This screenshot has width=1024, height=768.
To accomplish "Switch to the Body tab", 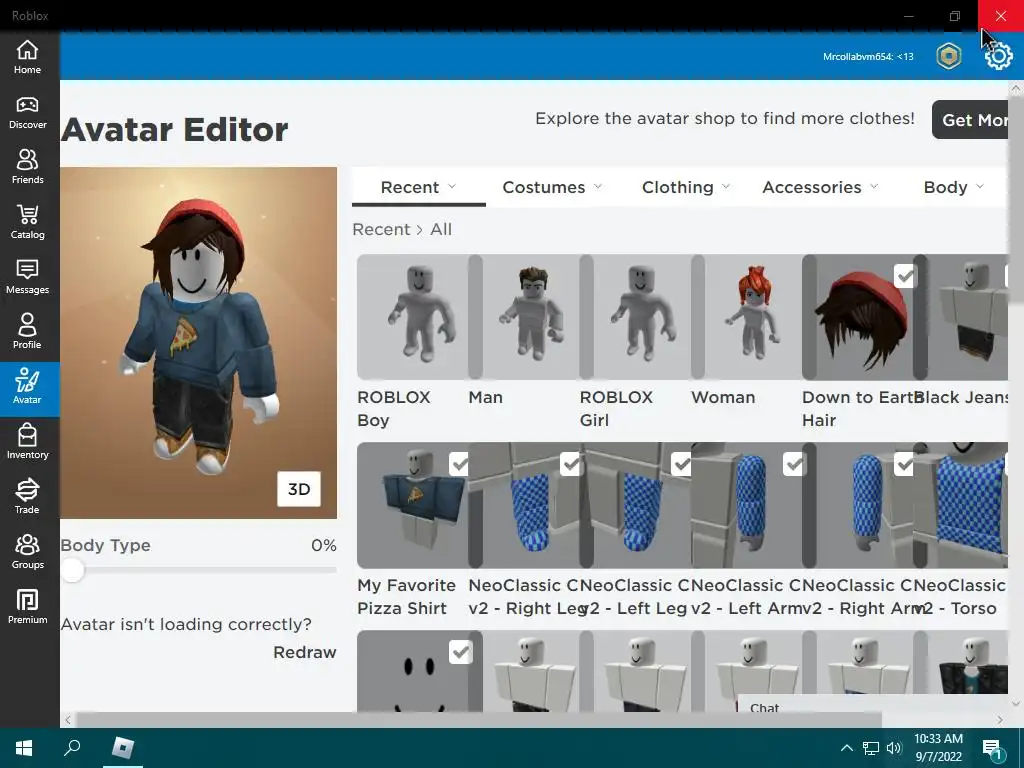I will tap(945, 187).
